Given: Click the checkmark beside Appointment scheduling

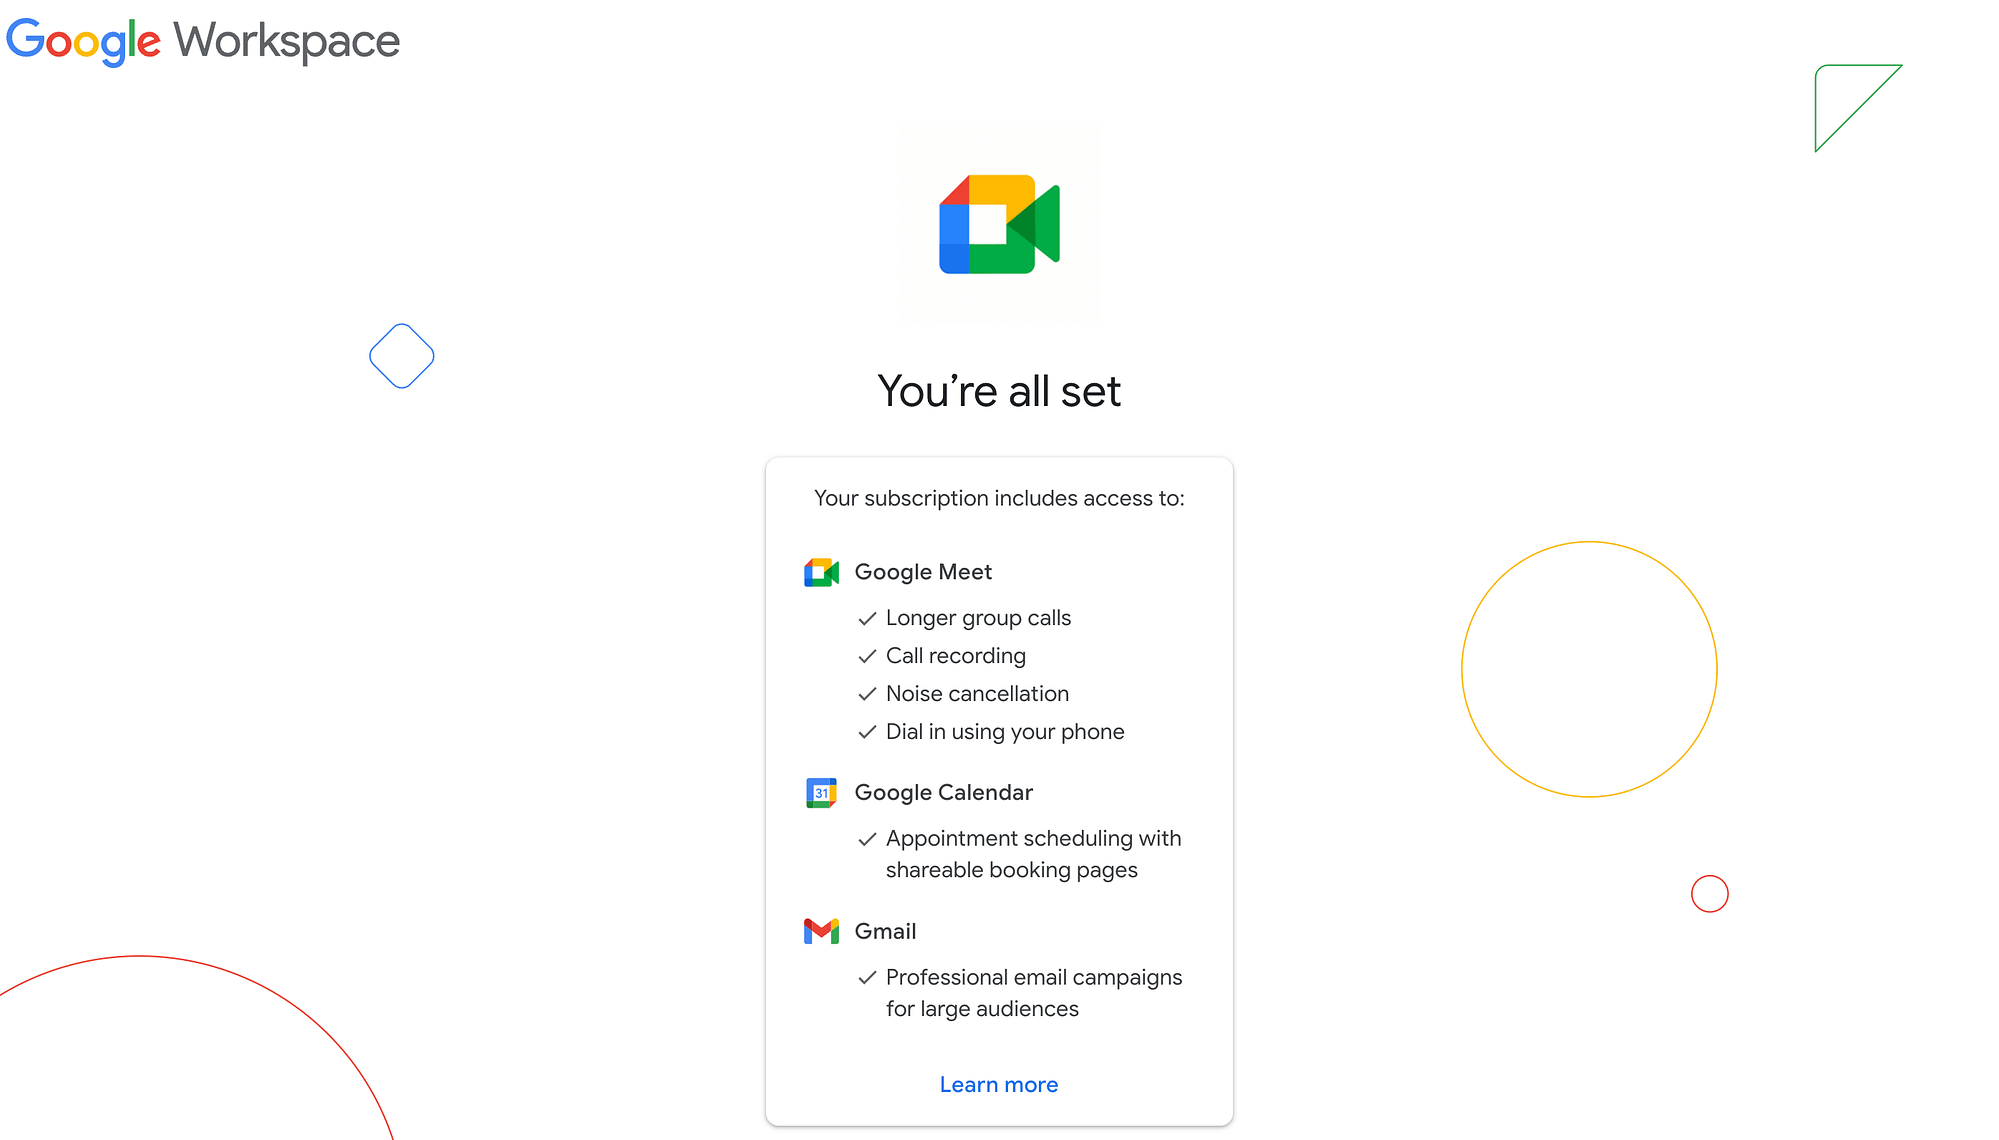Looking at the screenshot, I should coord(867,839).
